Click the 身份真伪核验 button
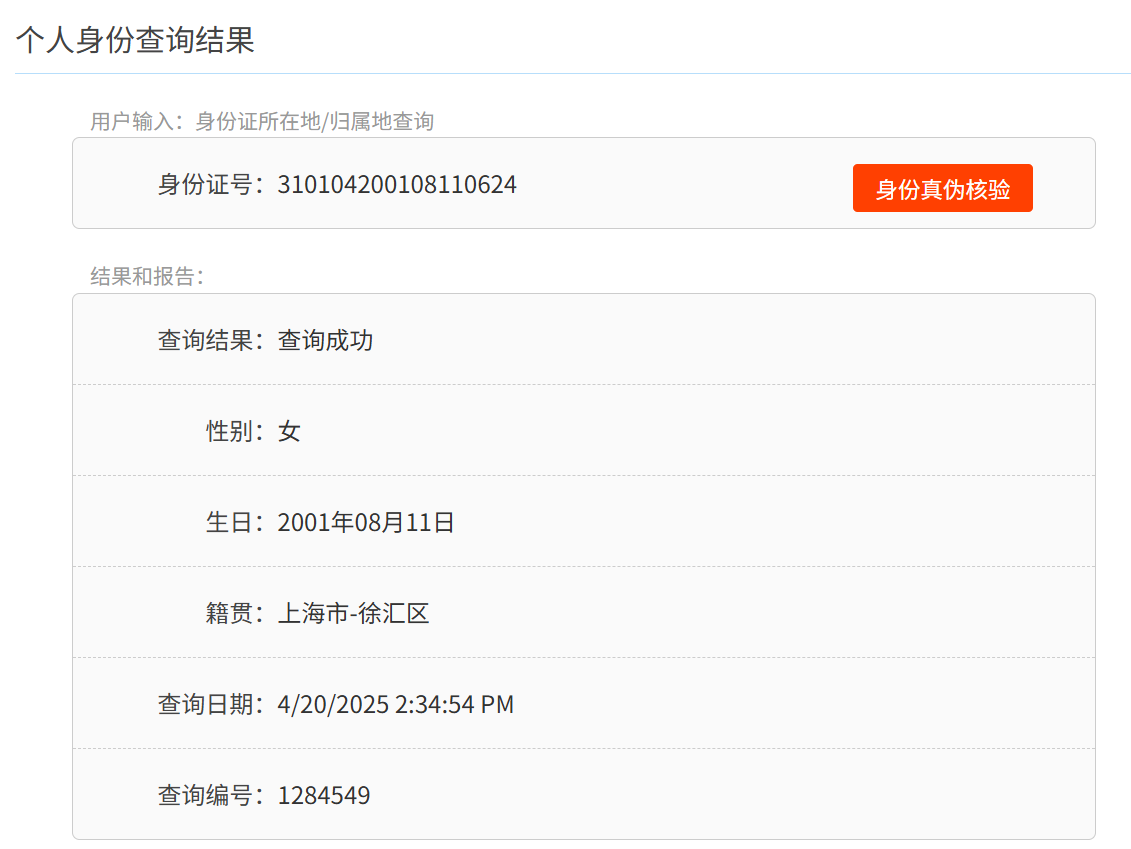This screenshot has width=1131, height=849. (942, 188)
